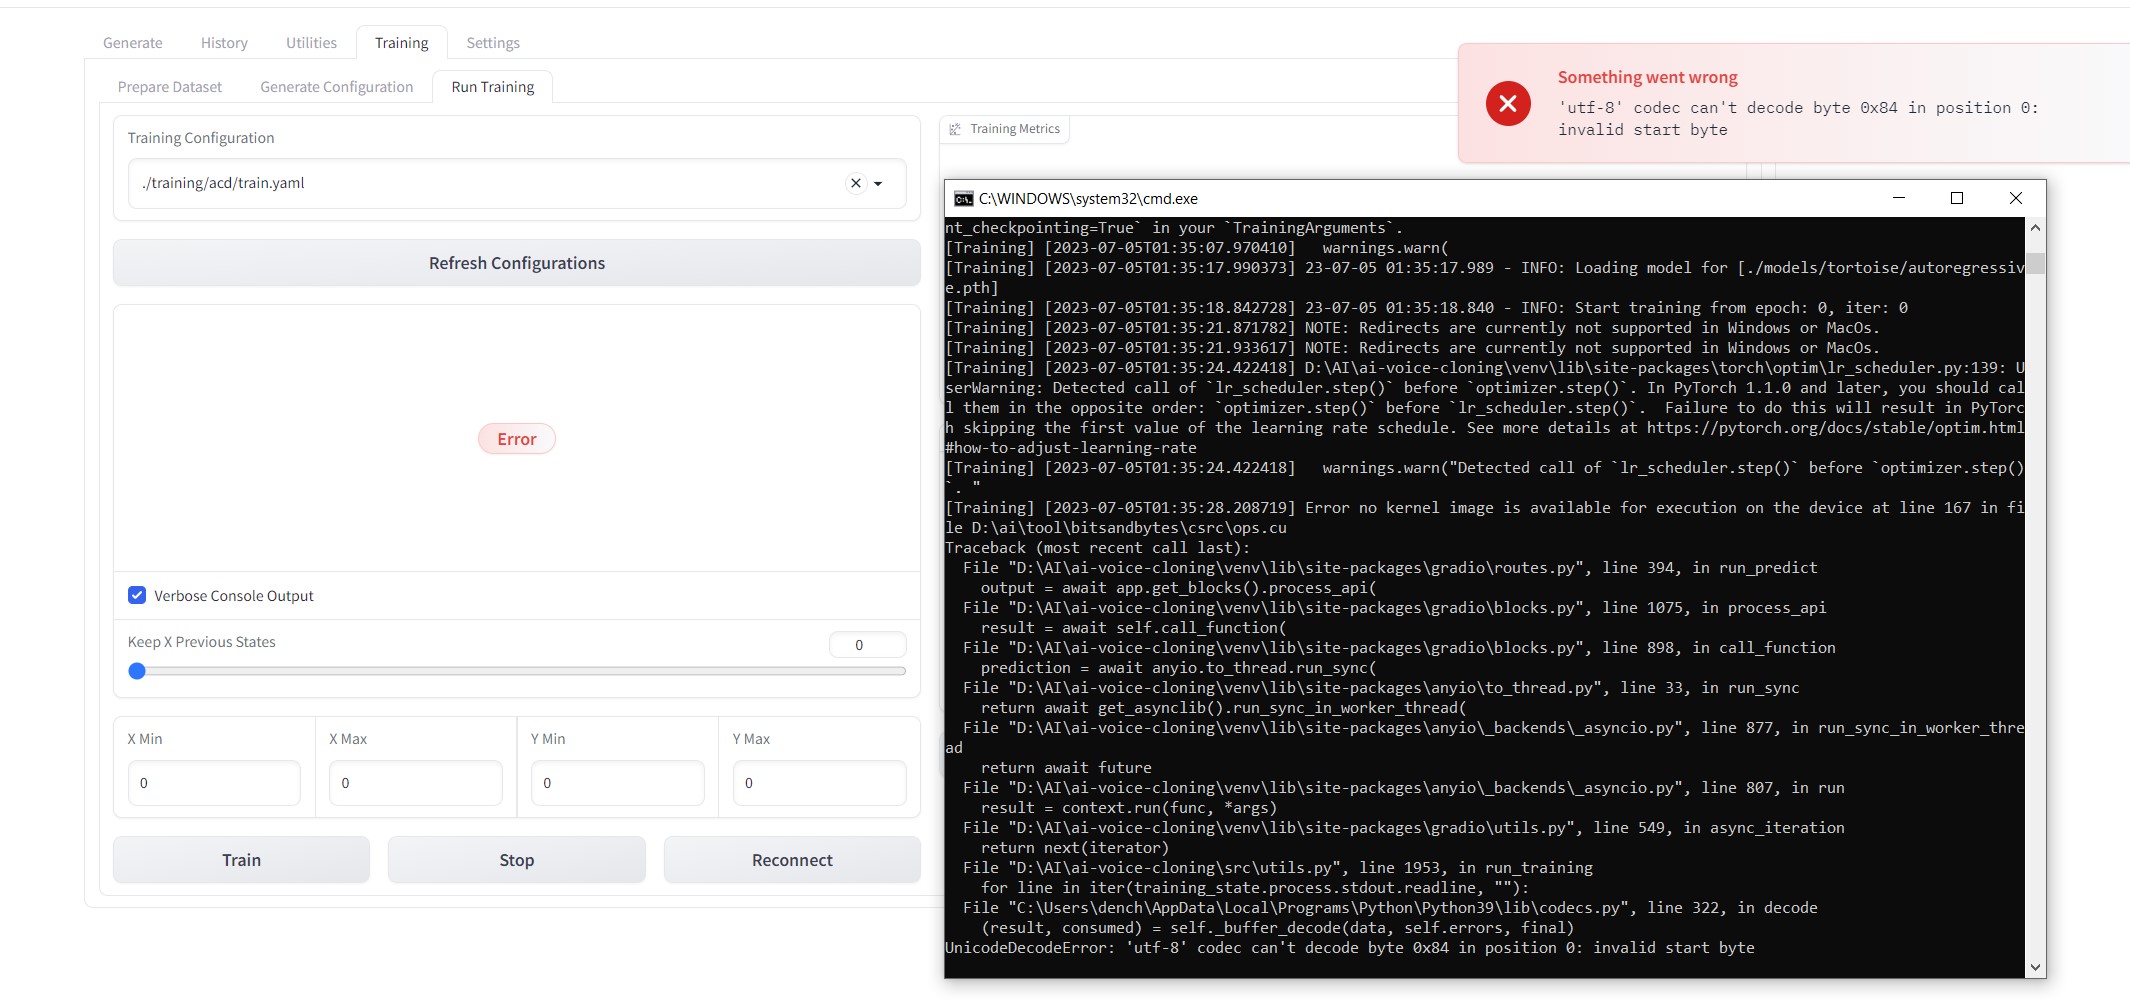
Task: Minimize the cmd.exe window
Action: pyautogui.click(x=1898, y=198)
